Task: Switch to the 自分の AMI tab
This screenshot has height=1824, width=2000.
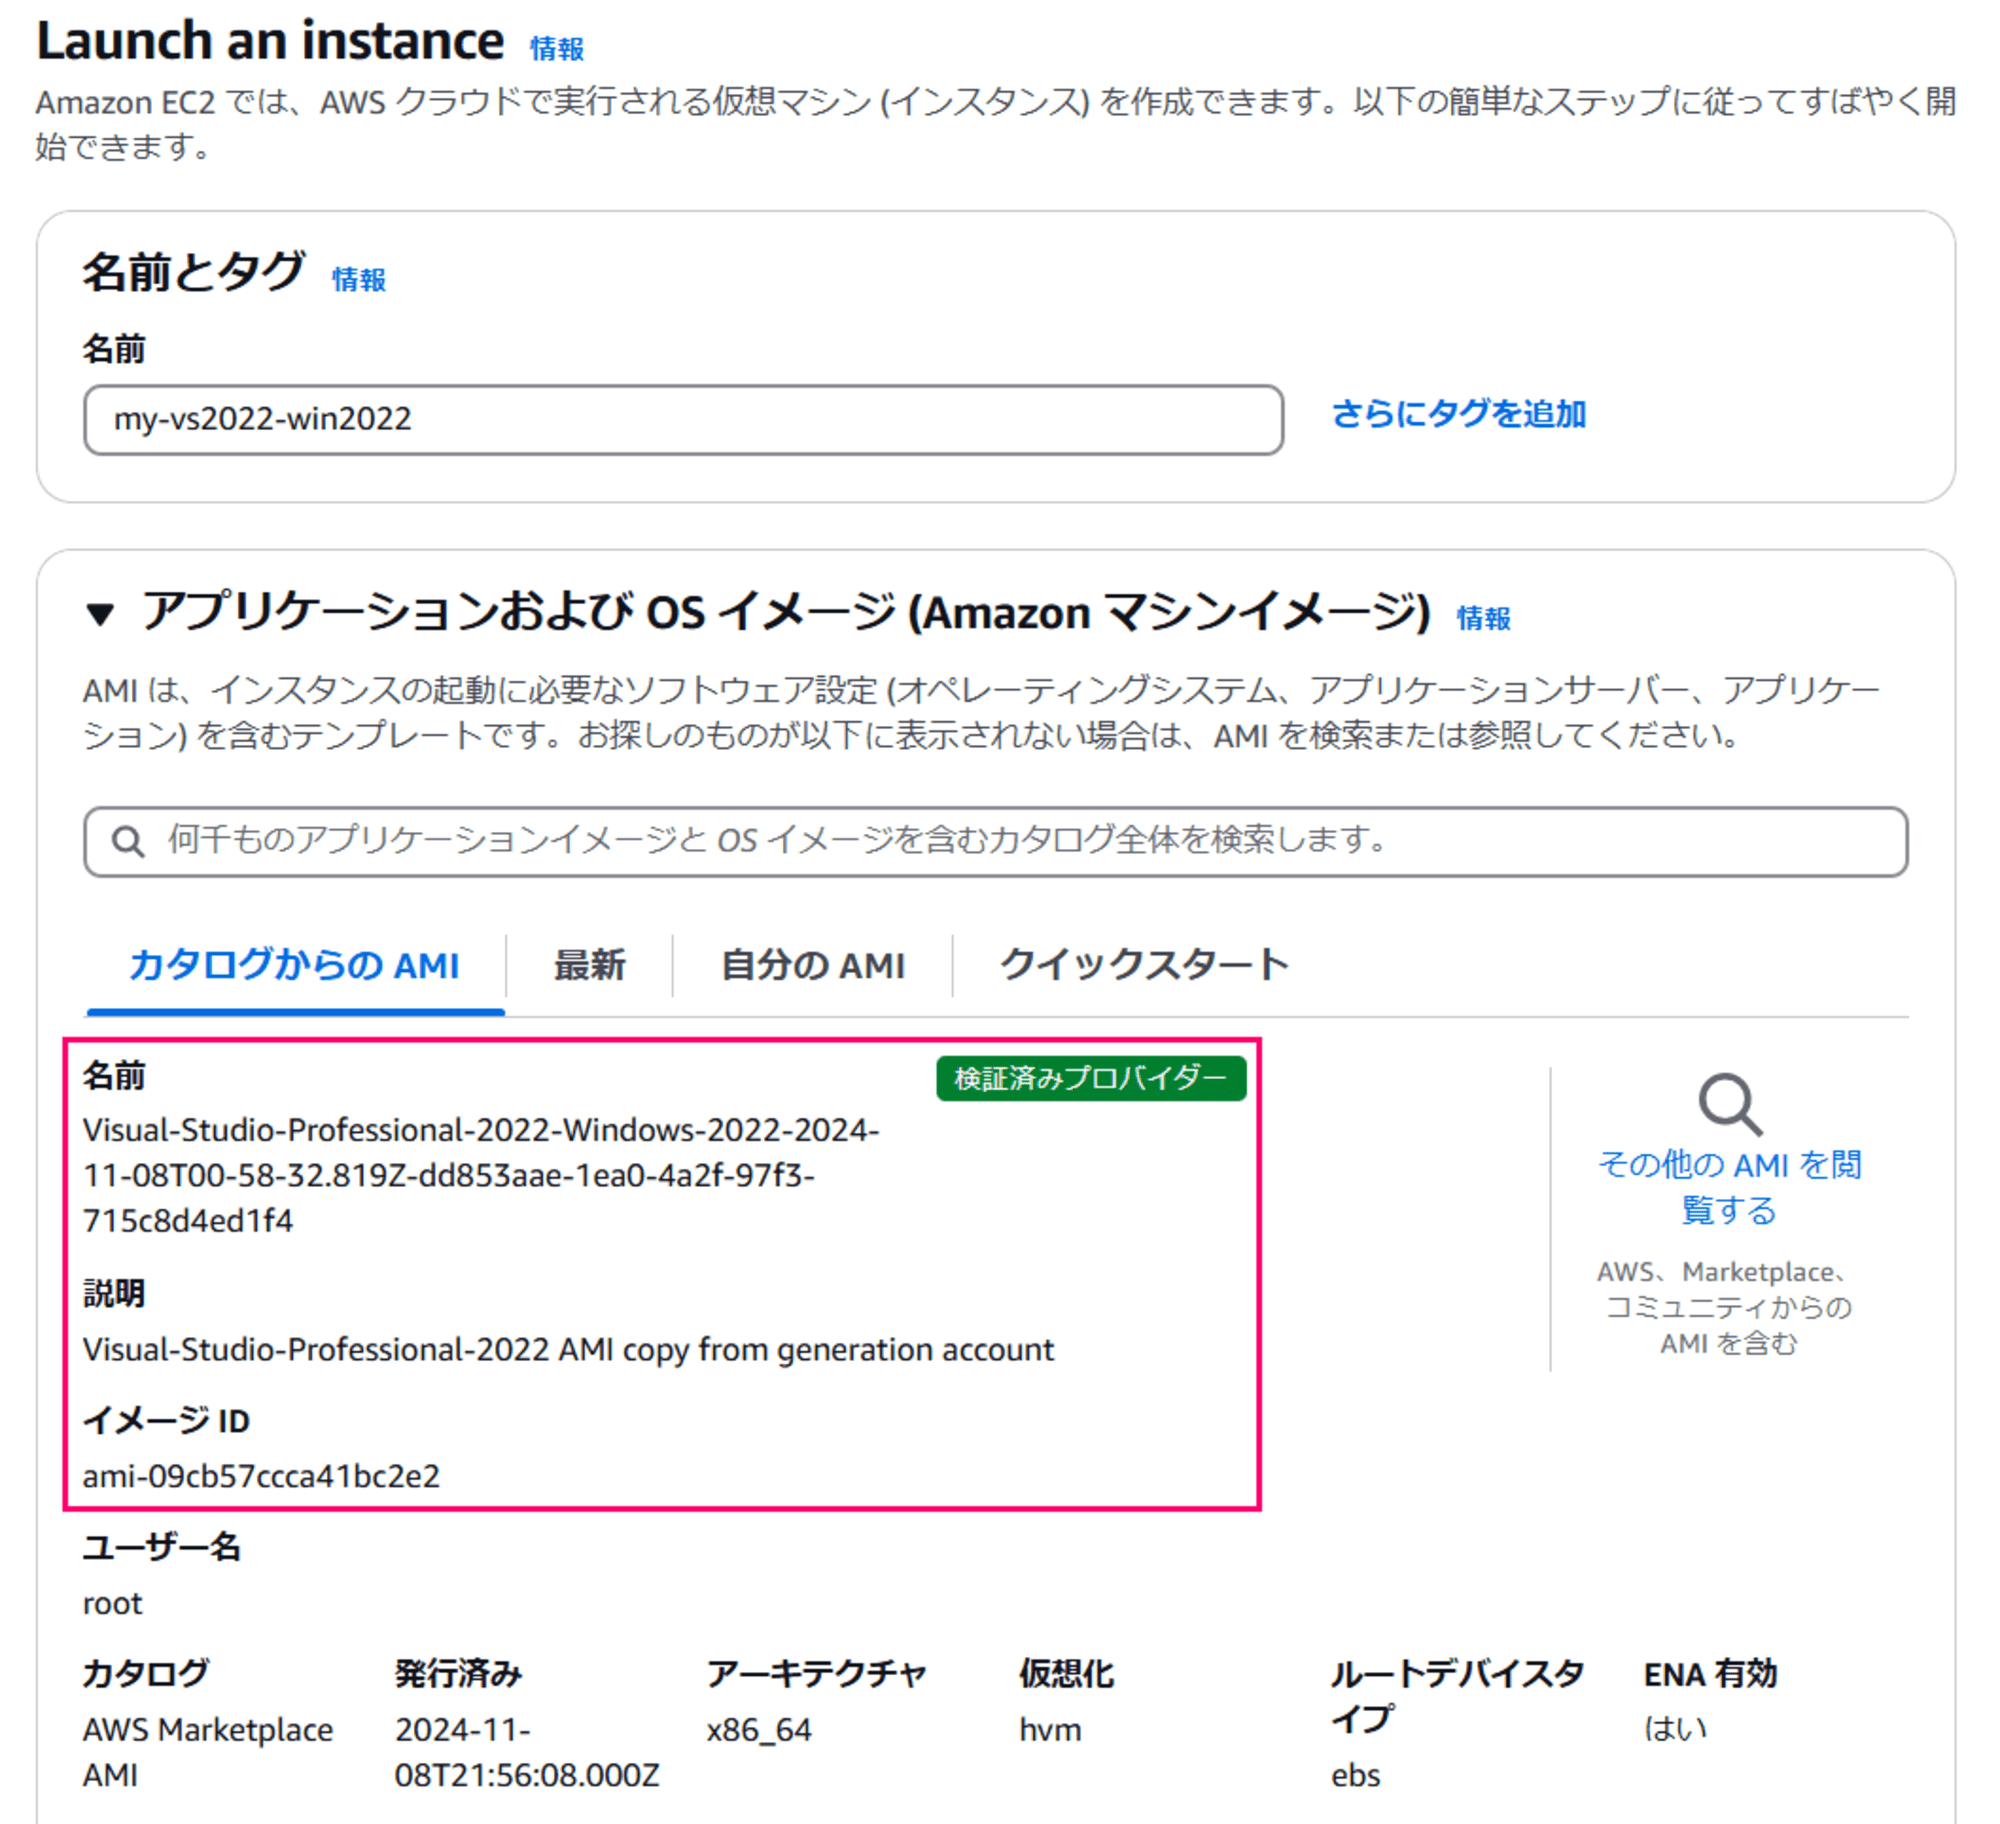Action: pyautogui.click(x=812, y=965)
